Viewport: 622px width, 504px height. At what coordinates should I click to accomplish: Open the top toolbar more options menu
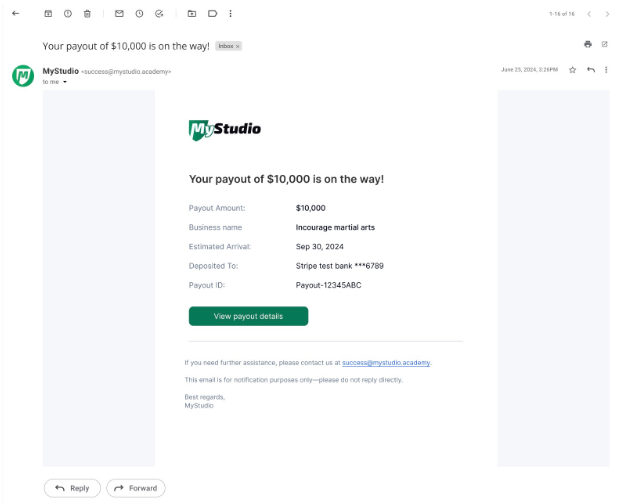(x=231, y=13)
